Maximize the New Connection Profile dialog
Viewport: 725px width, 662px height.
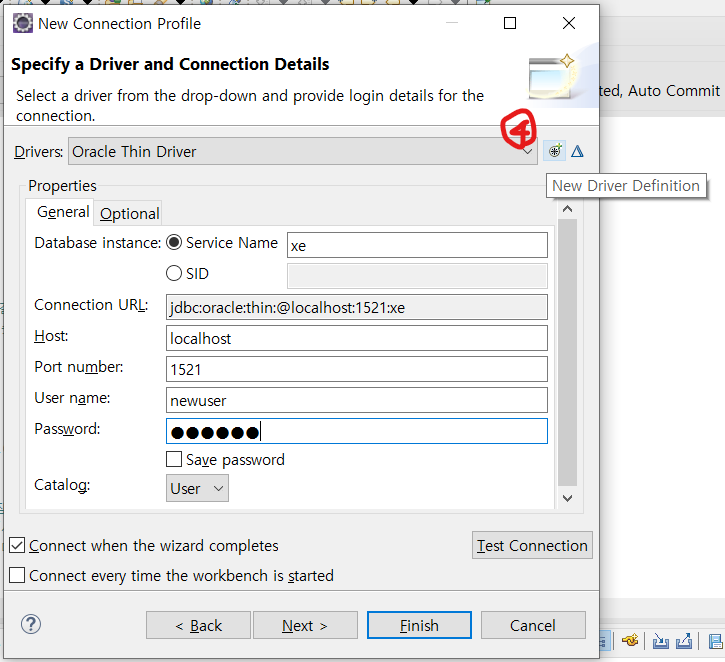[510, 23]
